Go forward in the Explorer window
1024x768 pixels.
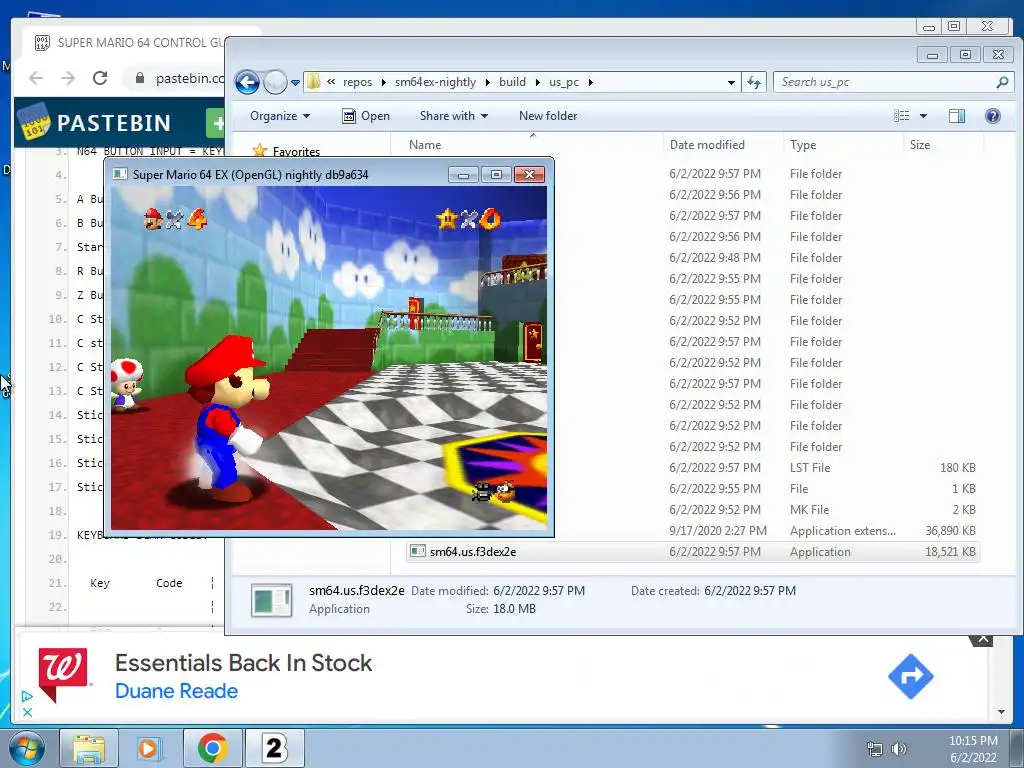[275, 82]
